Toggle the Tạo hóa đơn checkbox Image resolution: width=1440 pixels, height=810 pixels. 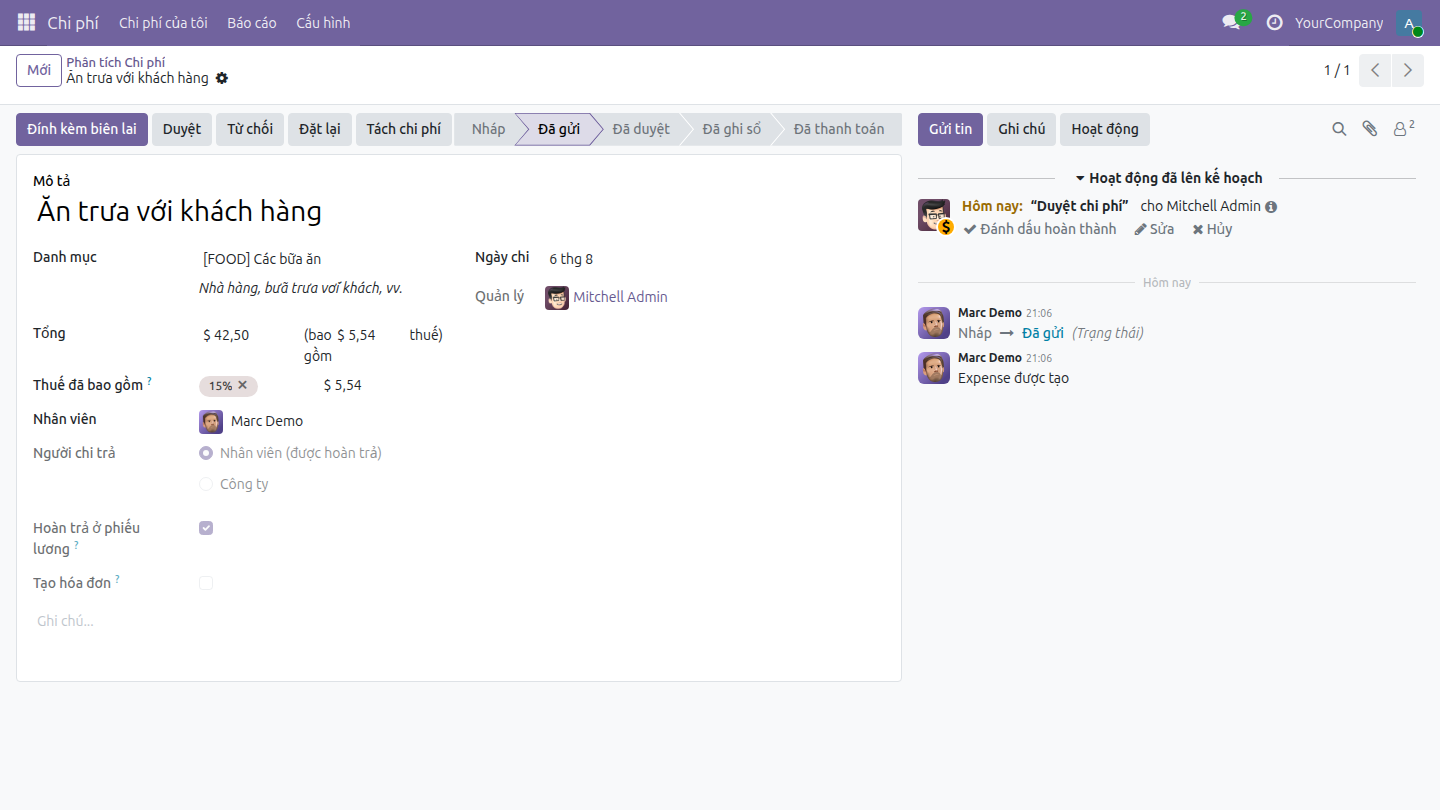point(206,583)
